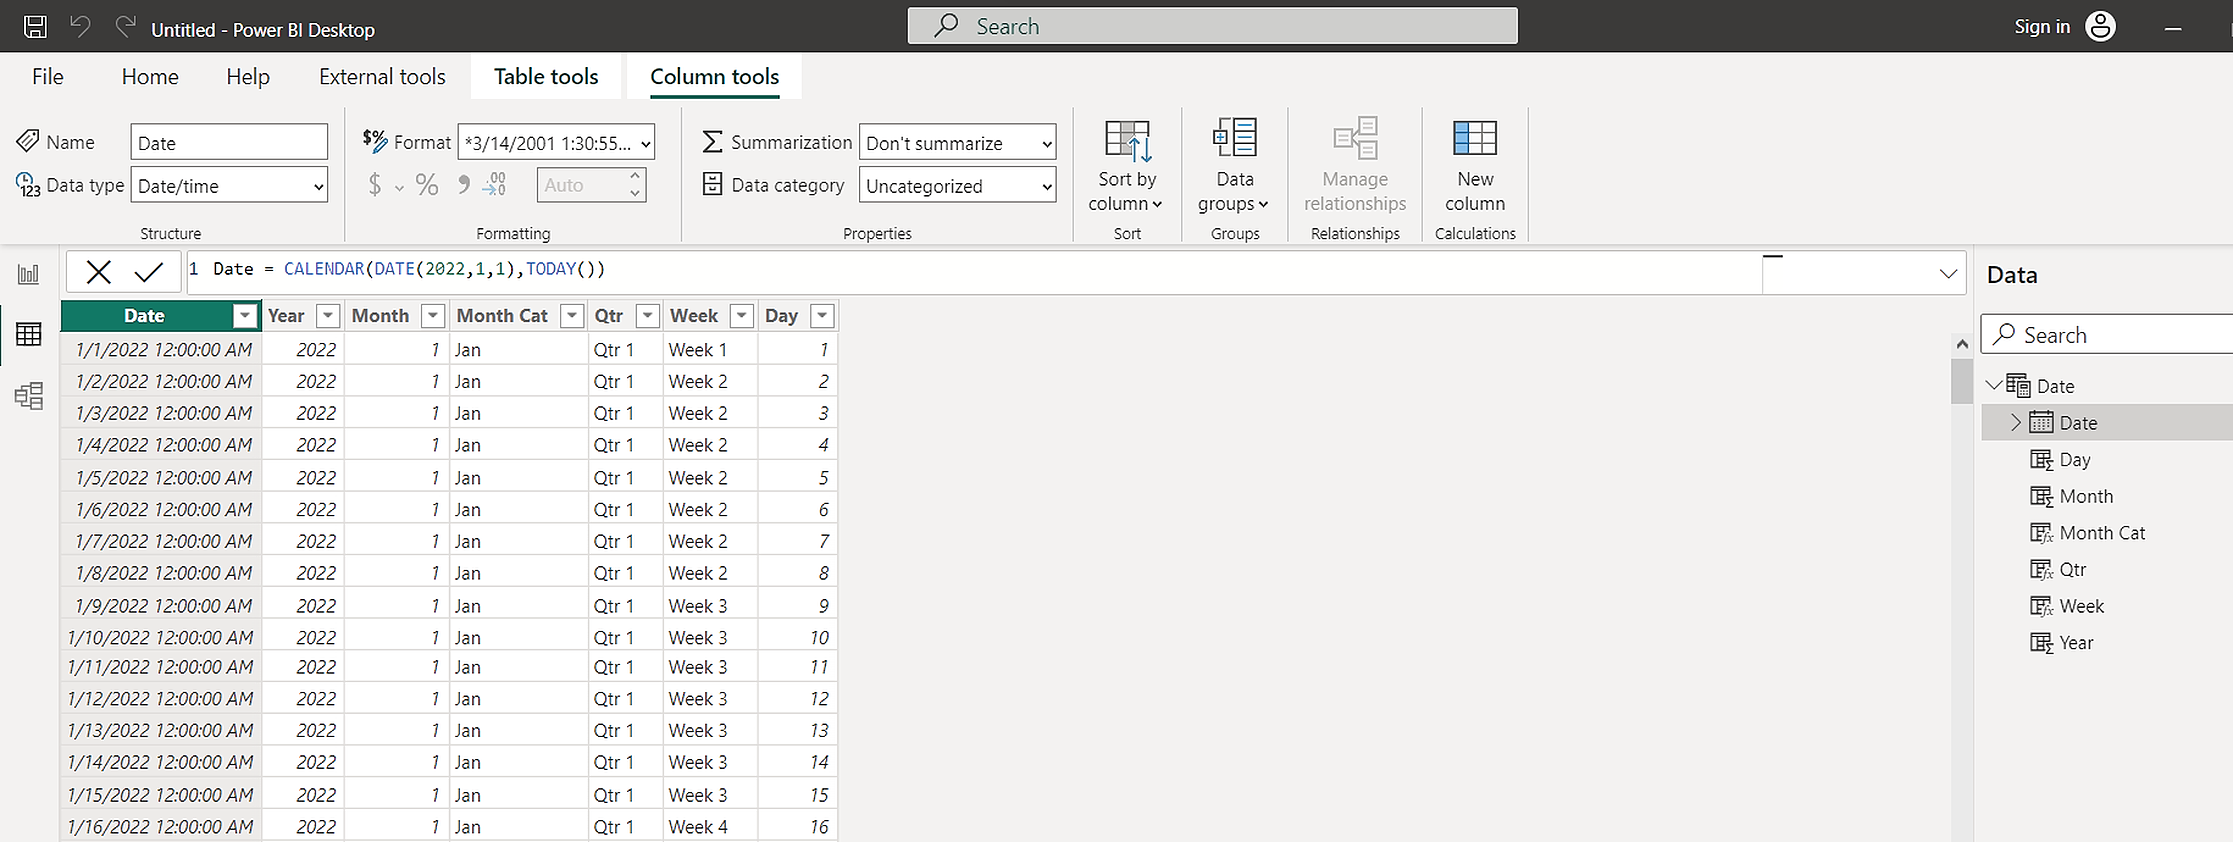Click the Save icon in title bar

coord(35,27)
